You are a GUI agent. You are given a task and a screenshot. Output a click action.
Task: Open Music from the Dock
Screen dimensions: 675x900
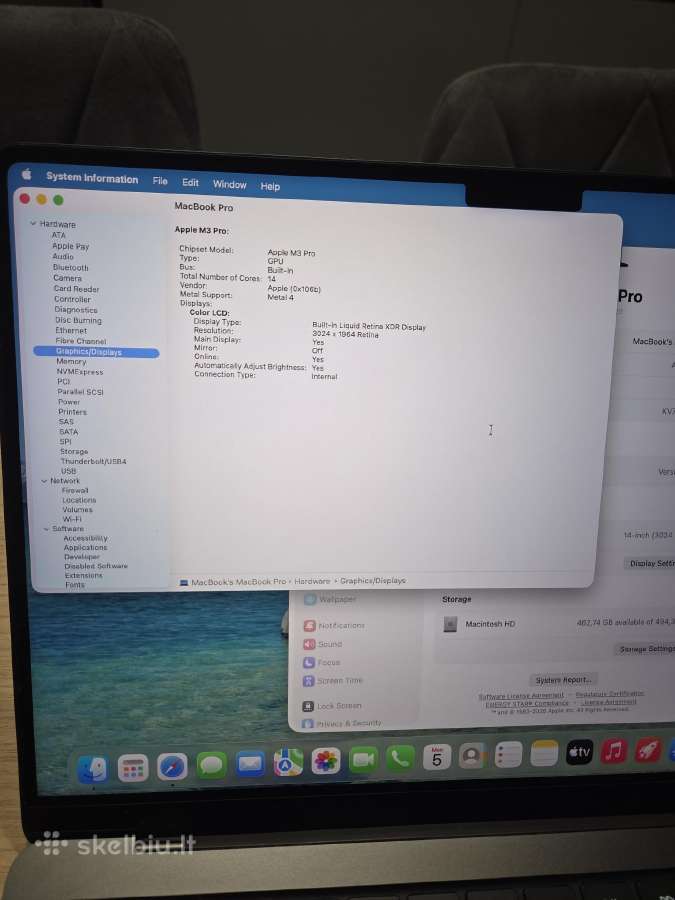614,751
